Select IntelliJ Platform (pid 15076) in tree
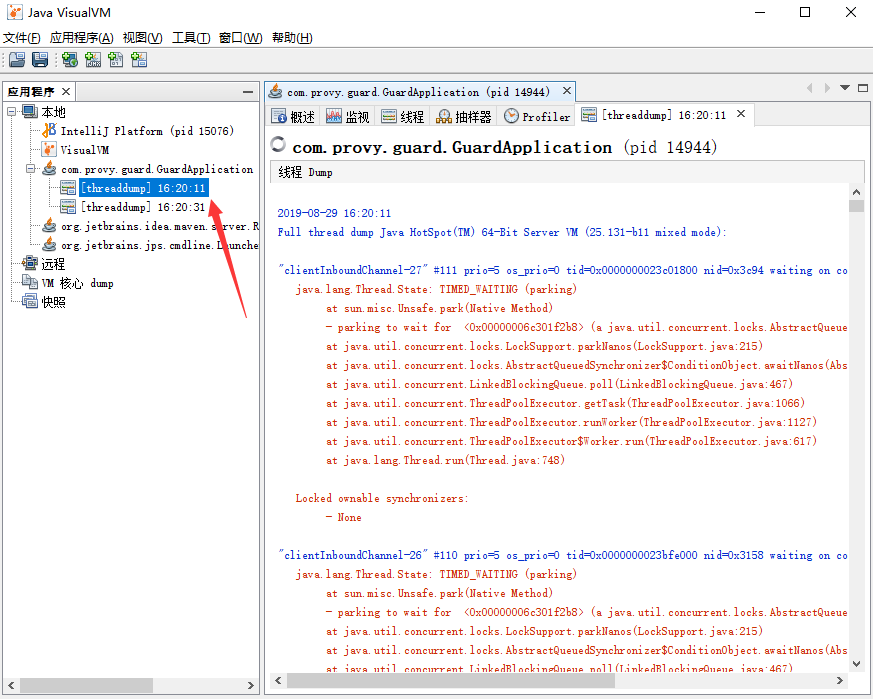Viewport: 873px width, 699px height. click(x=146, y=131)
